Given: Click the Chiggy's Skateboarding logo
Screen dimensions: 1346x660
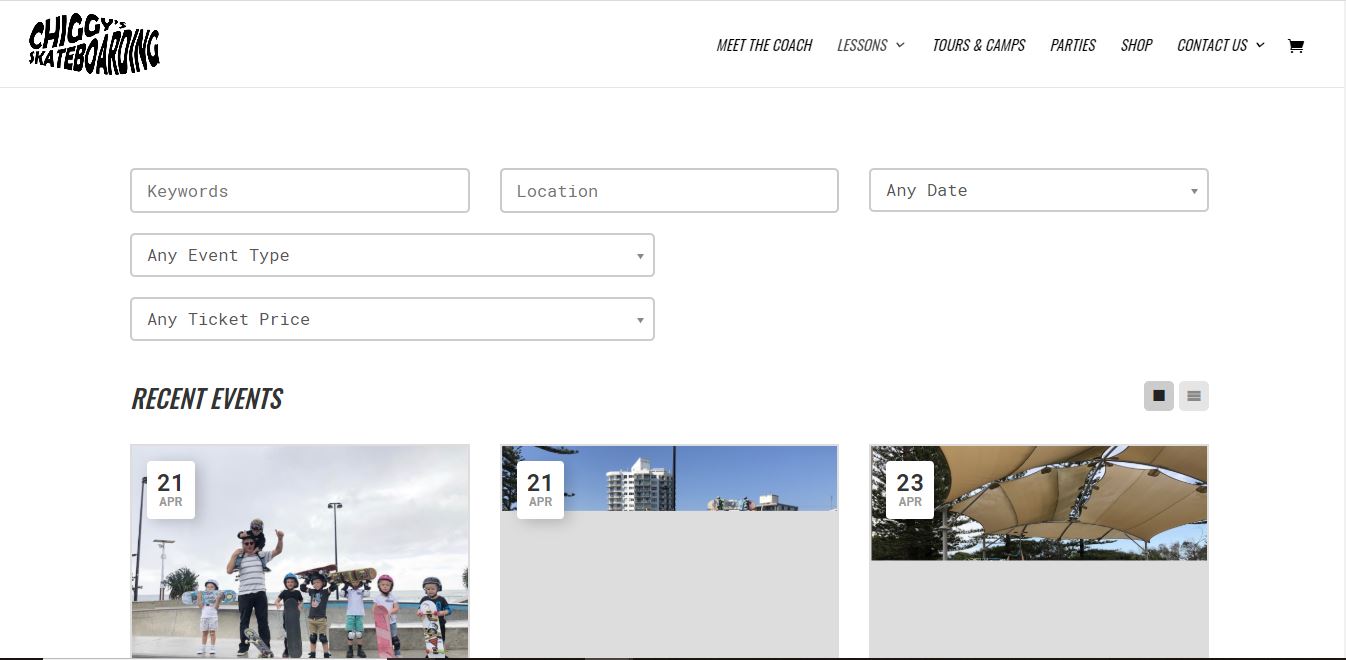Looking at the screenshot, I should 94,46.
